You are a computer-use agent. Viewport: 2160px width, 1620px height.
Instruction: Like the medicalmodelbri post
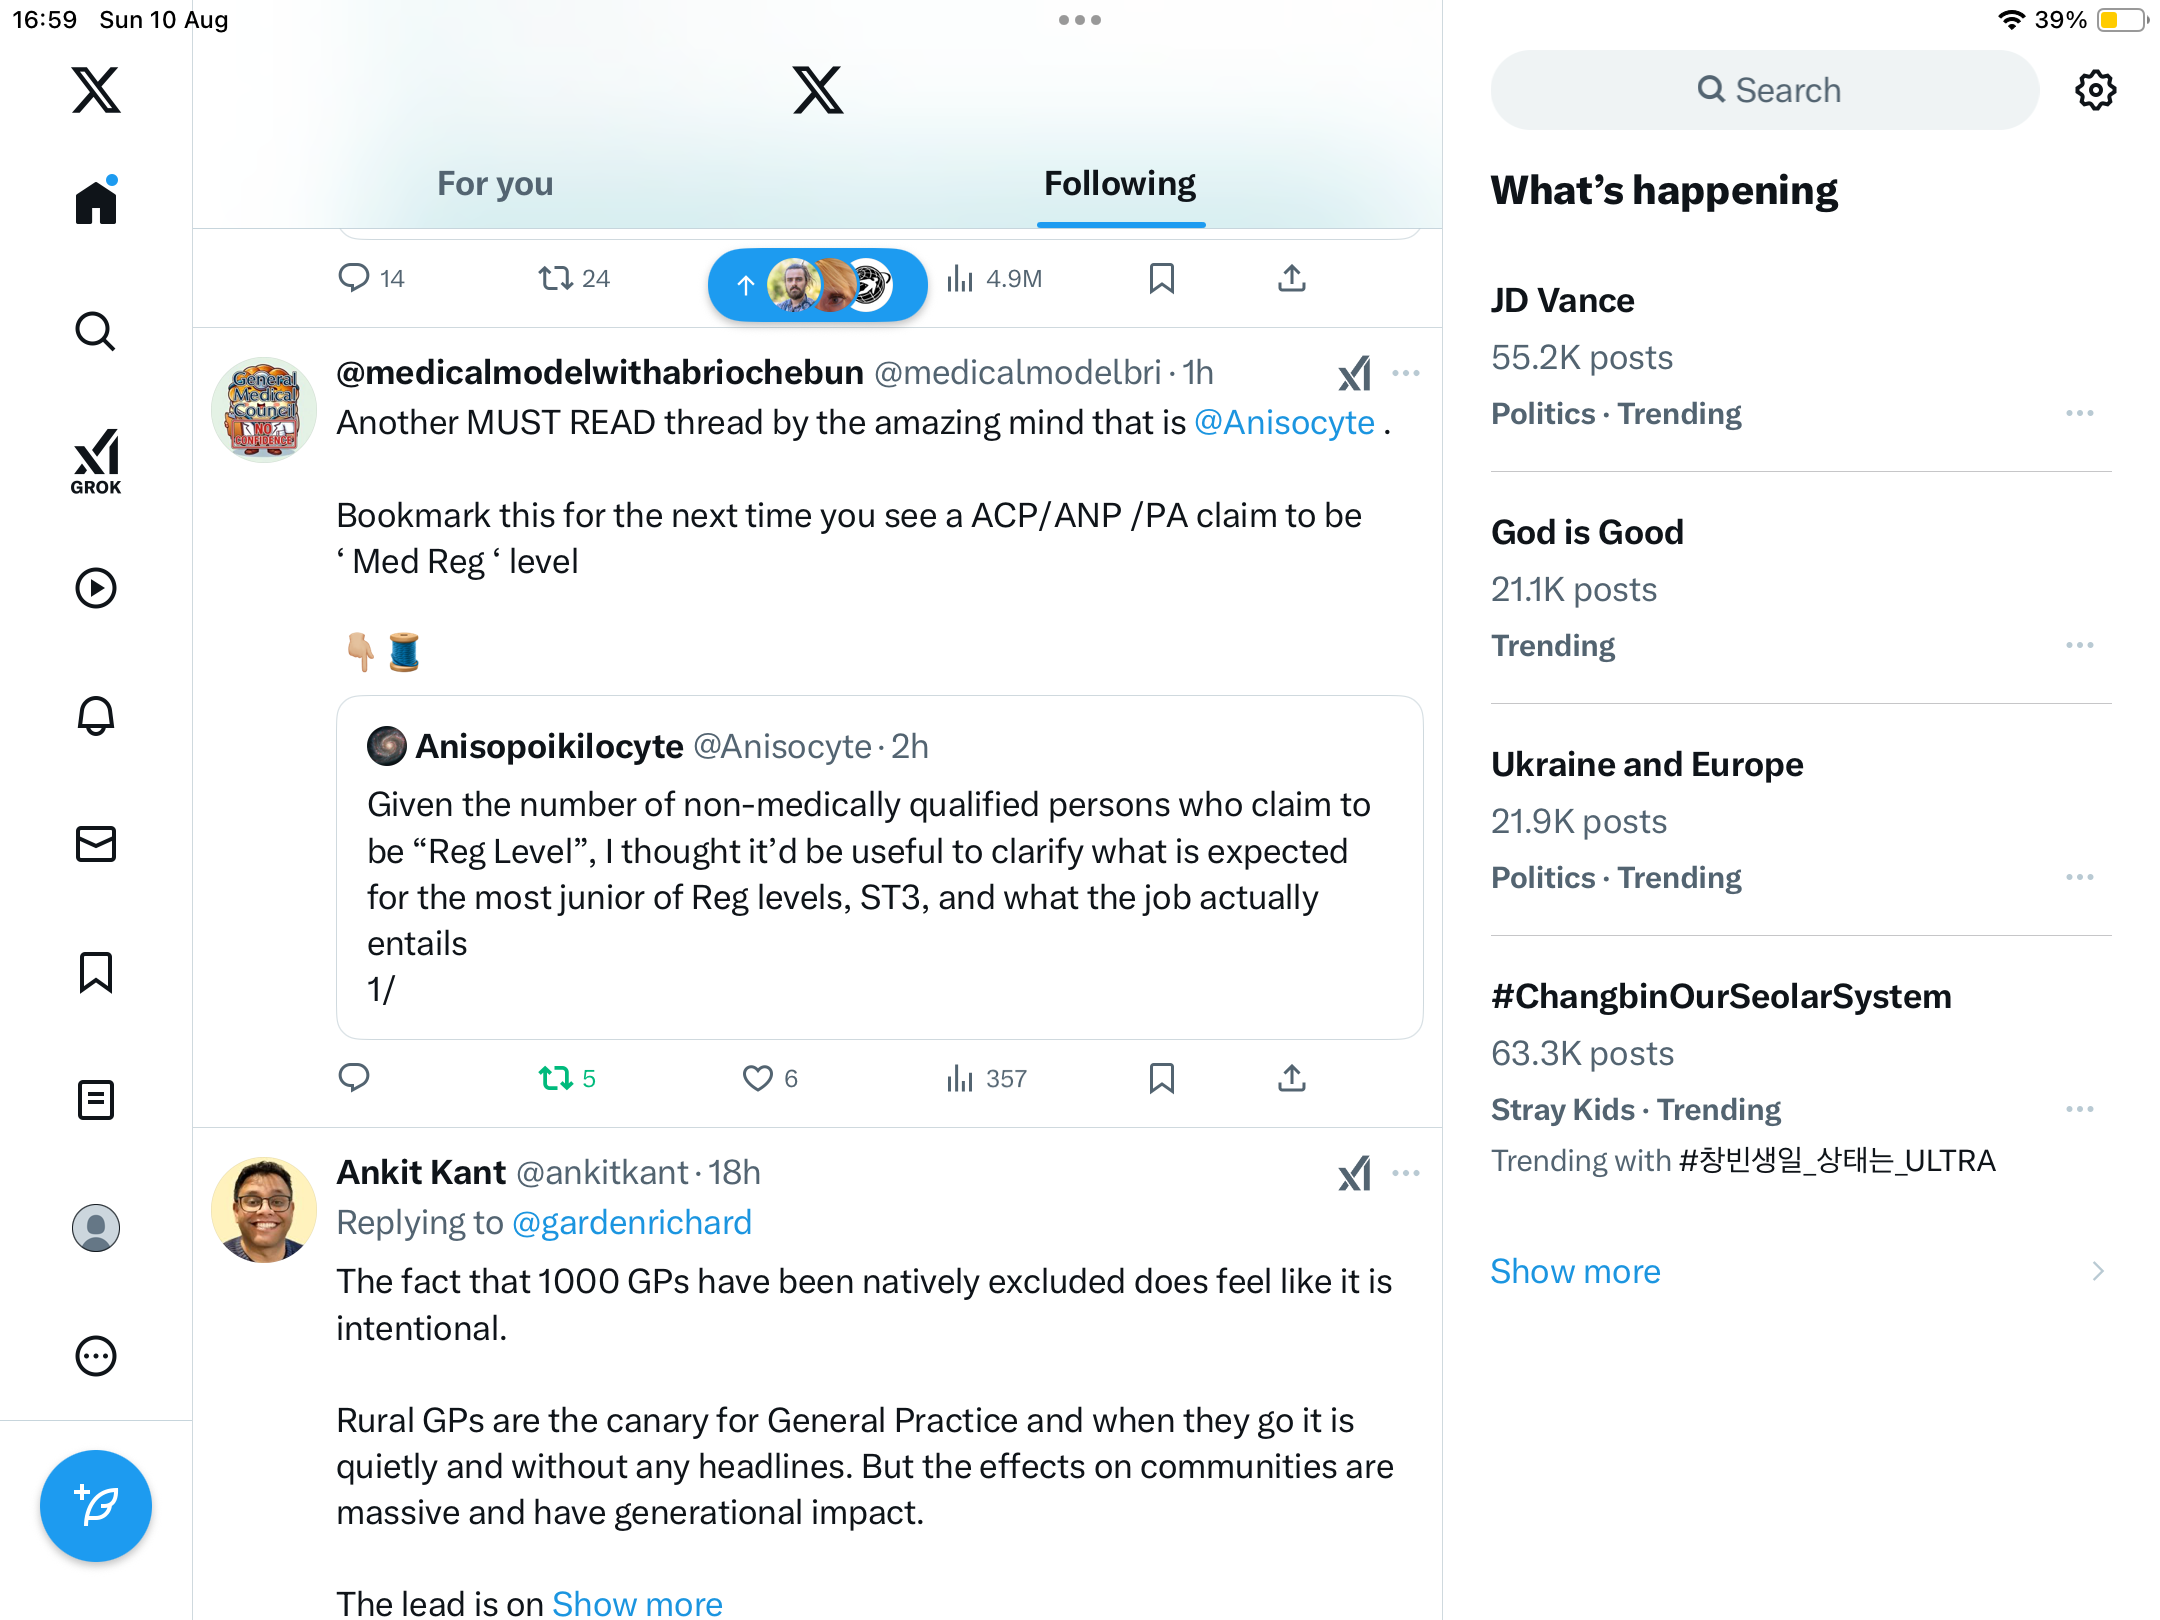(758, 1078)
